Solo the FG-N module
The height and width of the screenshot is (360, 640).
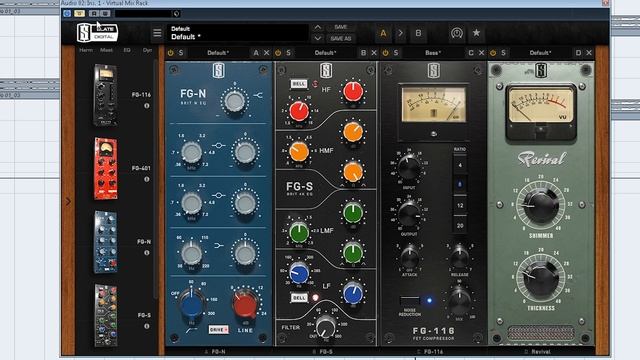tap(181, 53)
